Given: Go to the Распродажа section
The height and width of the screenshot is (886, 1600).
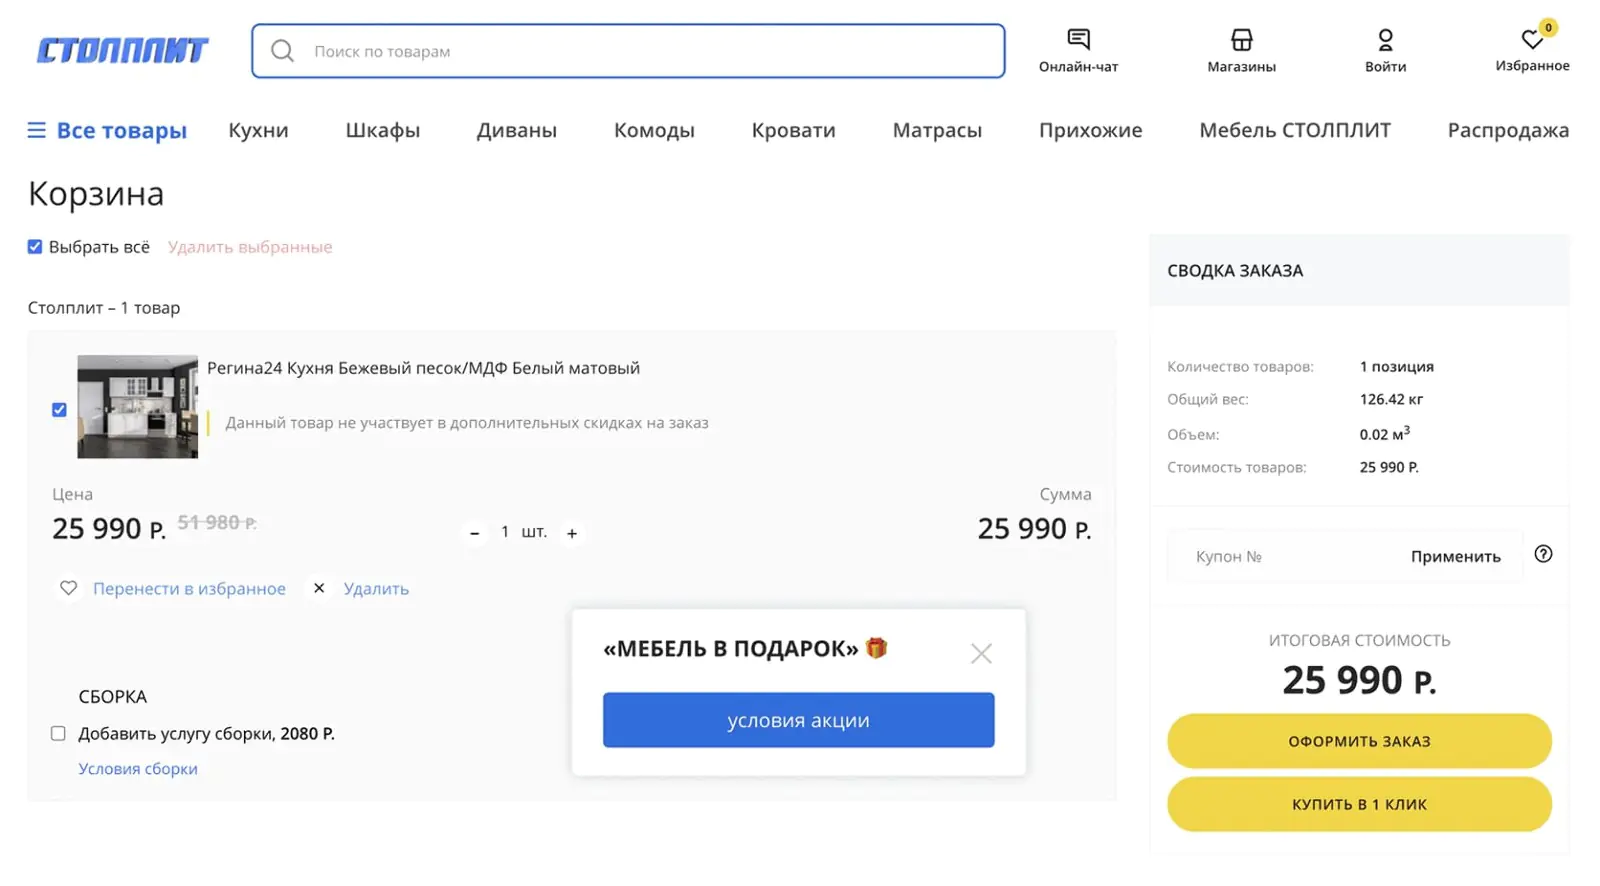Looking at the screenshot, I should tap(1509, 130).
